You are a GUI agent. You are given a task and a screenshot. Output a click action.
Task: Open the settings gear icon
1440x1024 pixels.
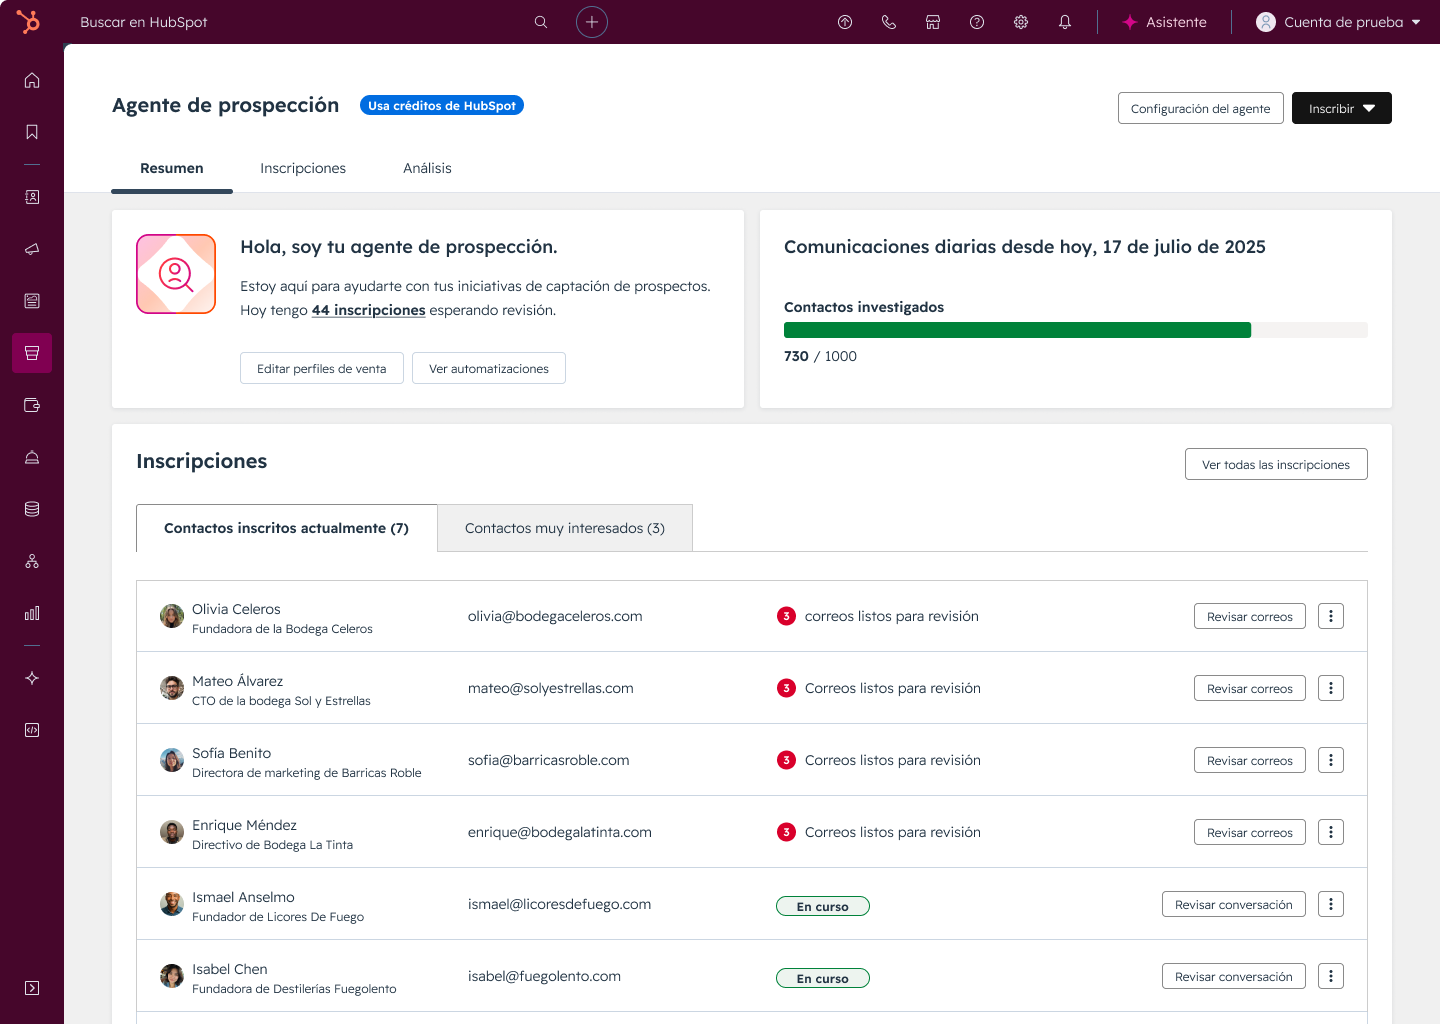pyautogui.click(x=1021, y=22)
